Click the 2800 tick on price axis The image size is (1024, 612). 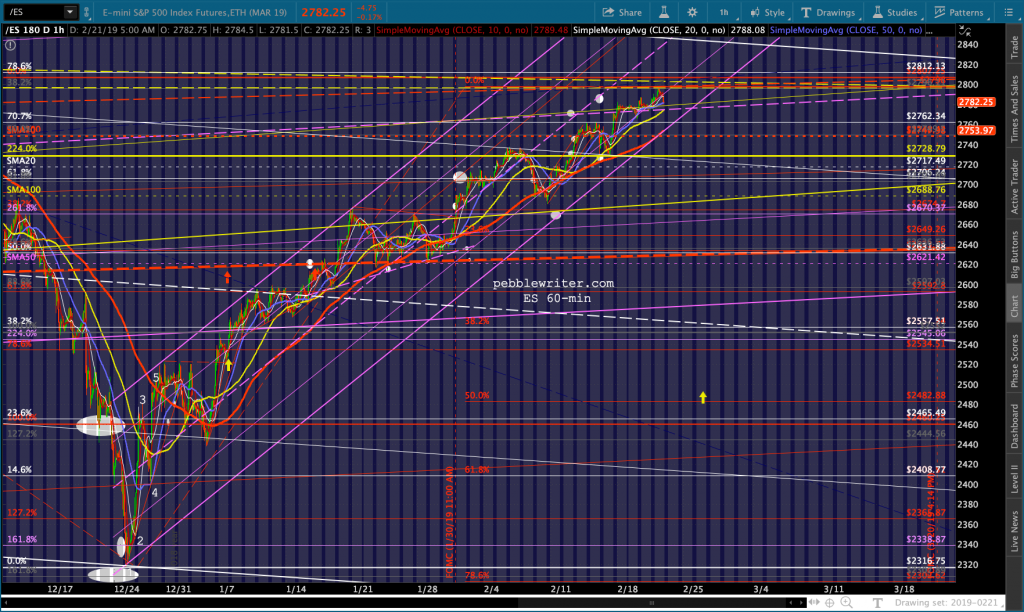(968, 85)
